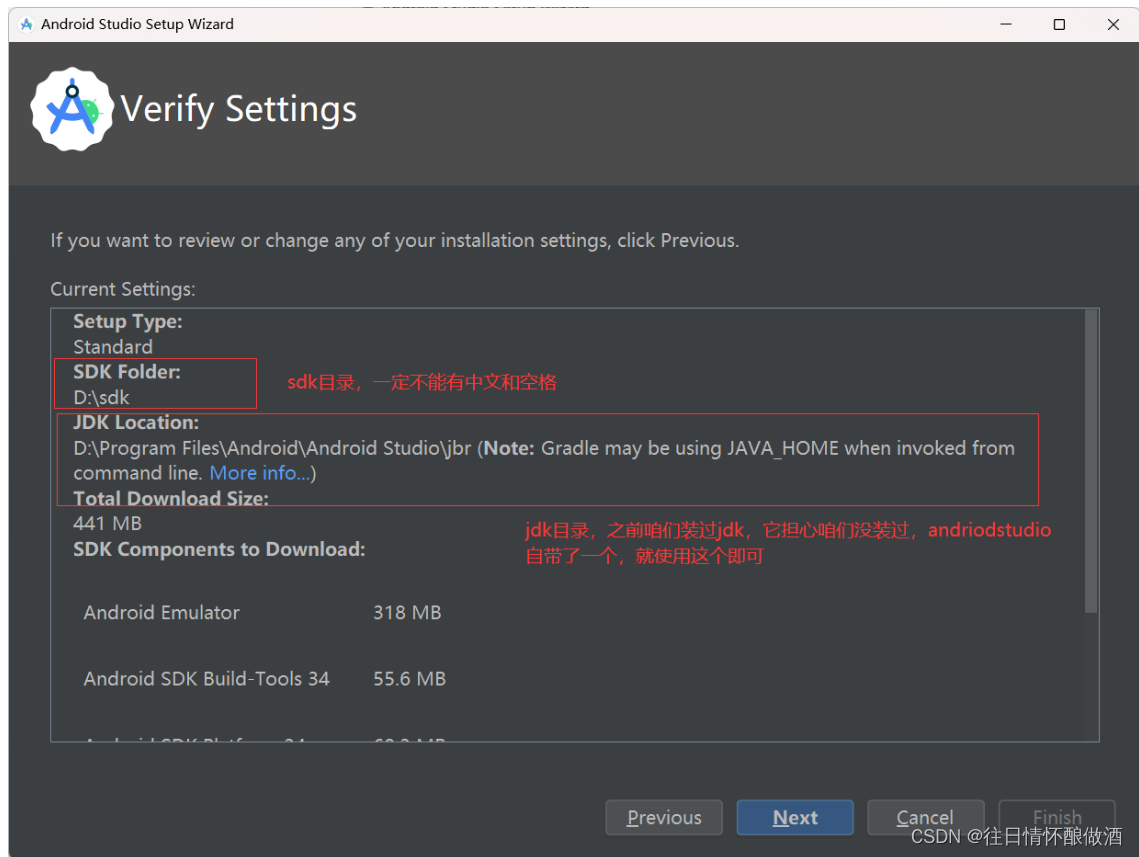1139x857 pixels.
Task: Click the Android Studio title bar icon
Action: pyautogui.click(x=26, y=25)
